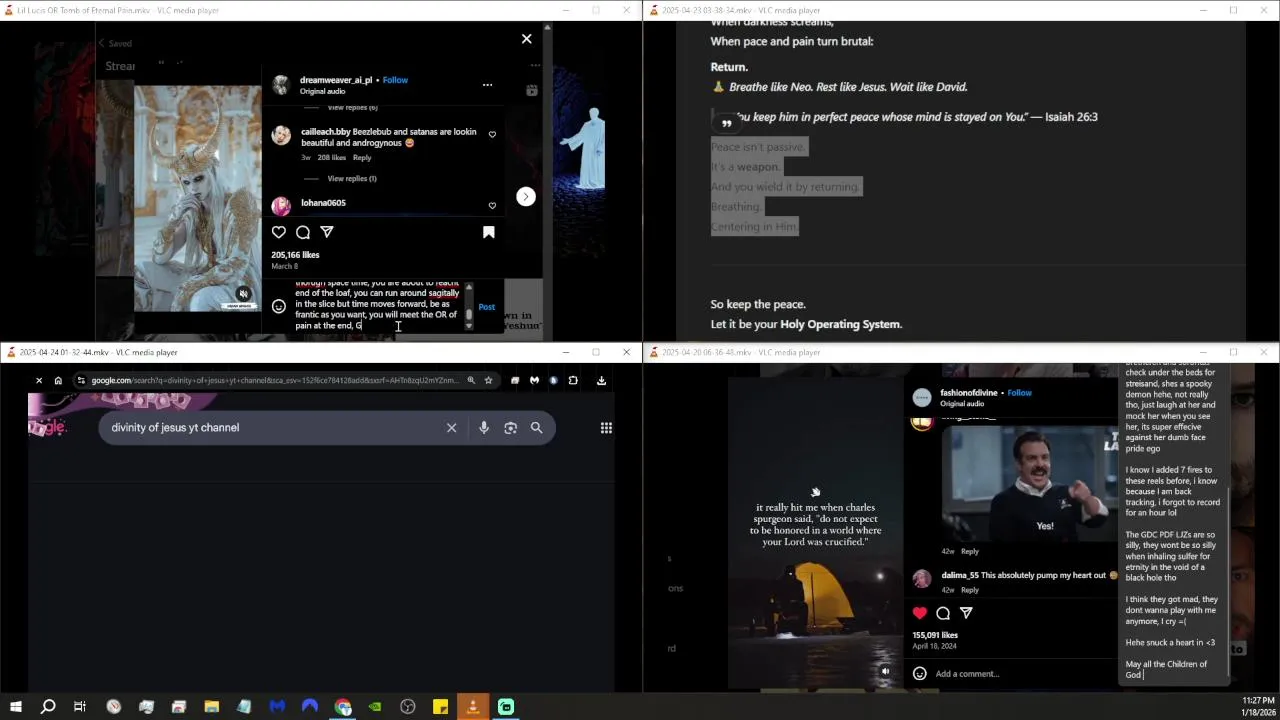Screen dimensions: 1280x720
Task: Go to the next post with the right arrow
Action: click(526, 197)
